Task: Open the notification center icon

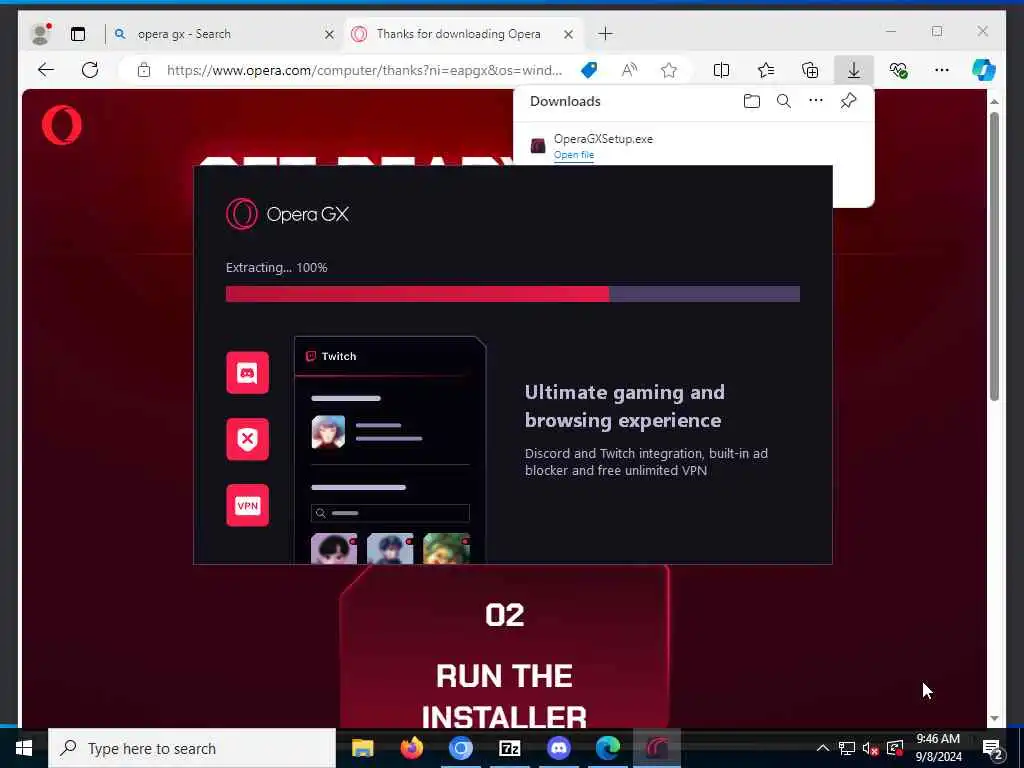Action: point(993,749)
